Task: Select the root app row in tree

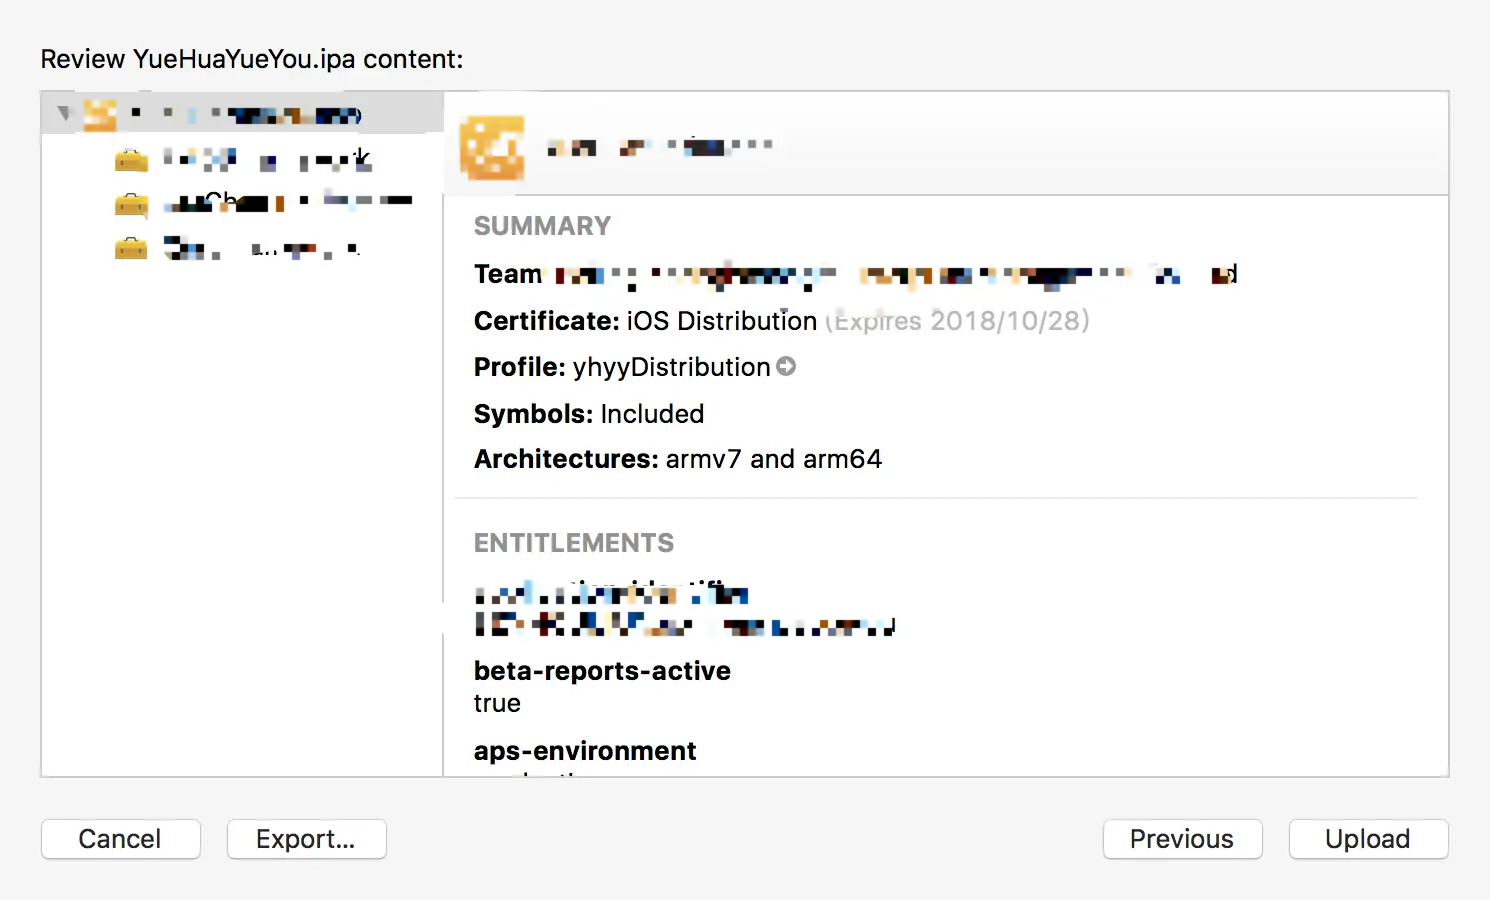Action: [x=242, y=113]
